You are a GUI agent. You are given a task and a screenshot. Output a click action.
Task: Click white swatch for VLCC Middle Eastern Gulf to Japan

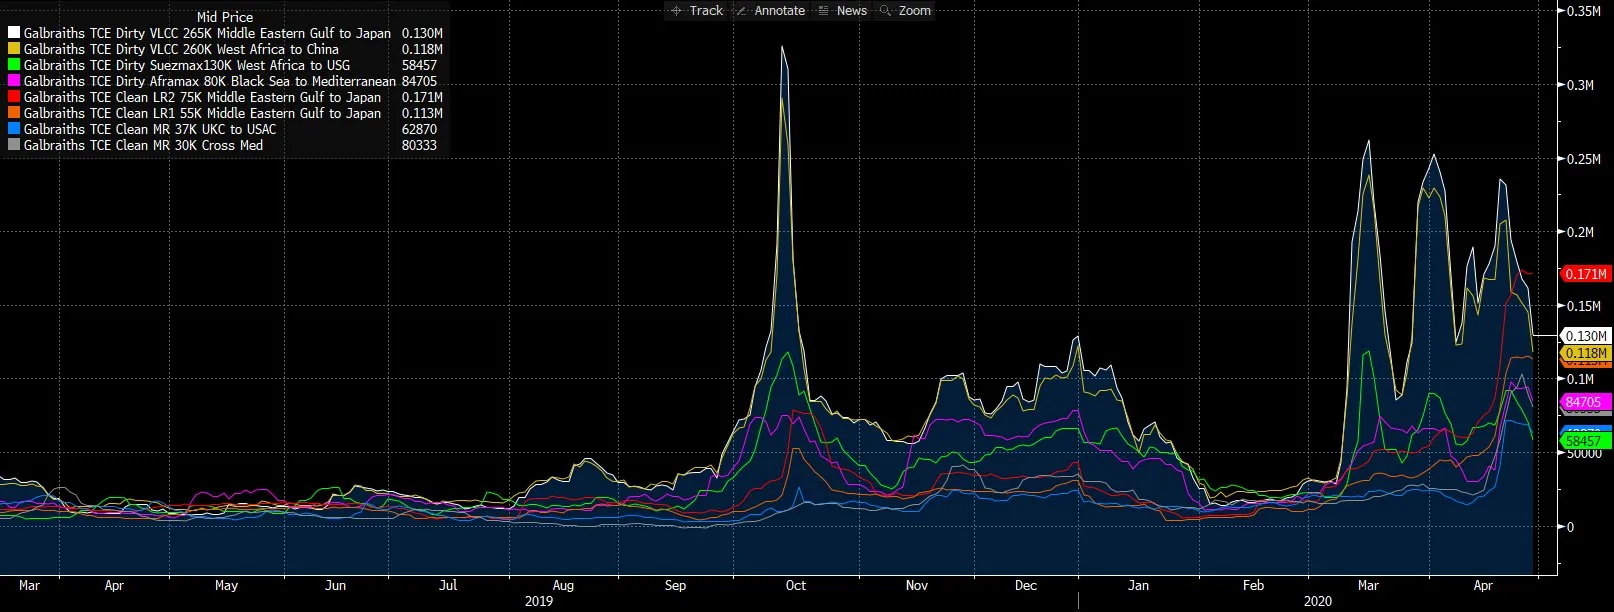[14, 33]
